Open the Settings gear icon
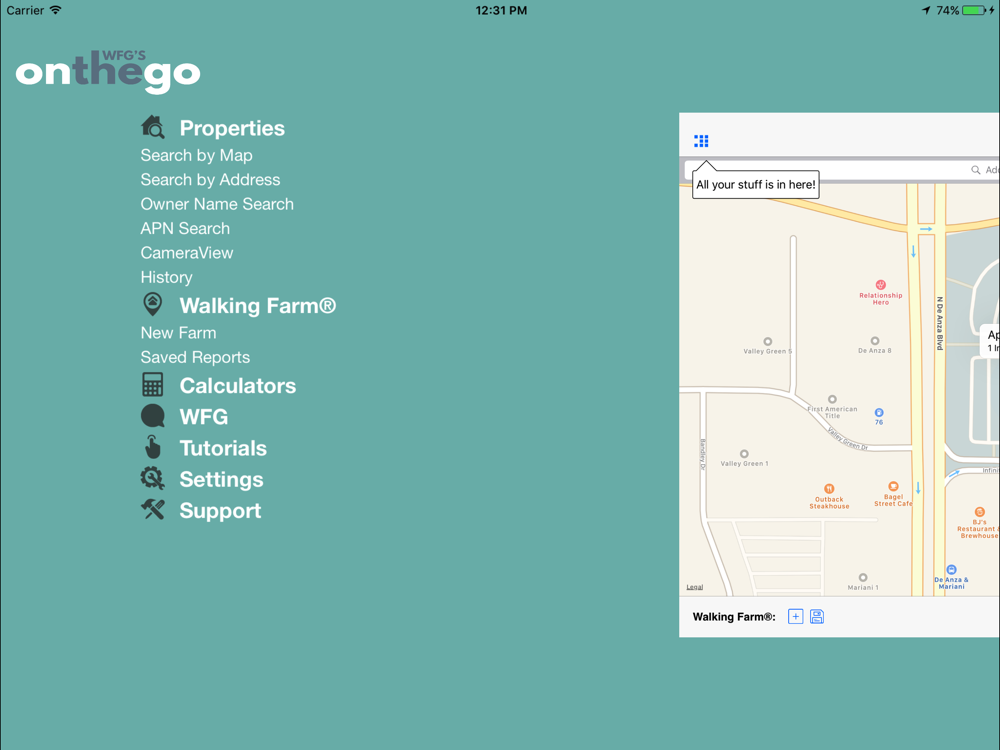This screenshot has width=1000, height=750. point(152,478)
